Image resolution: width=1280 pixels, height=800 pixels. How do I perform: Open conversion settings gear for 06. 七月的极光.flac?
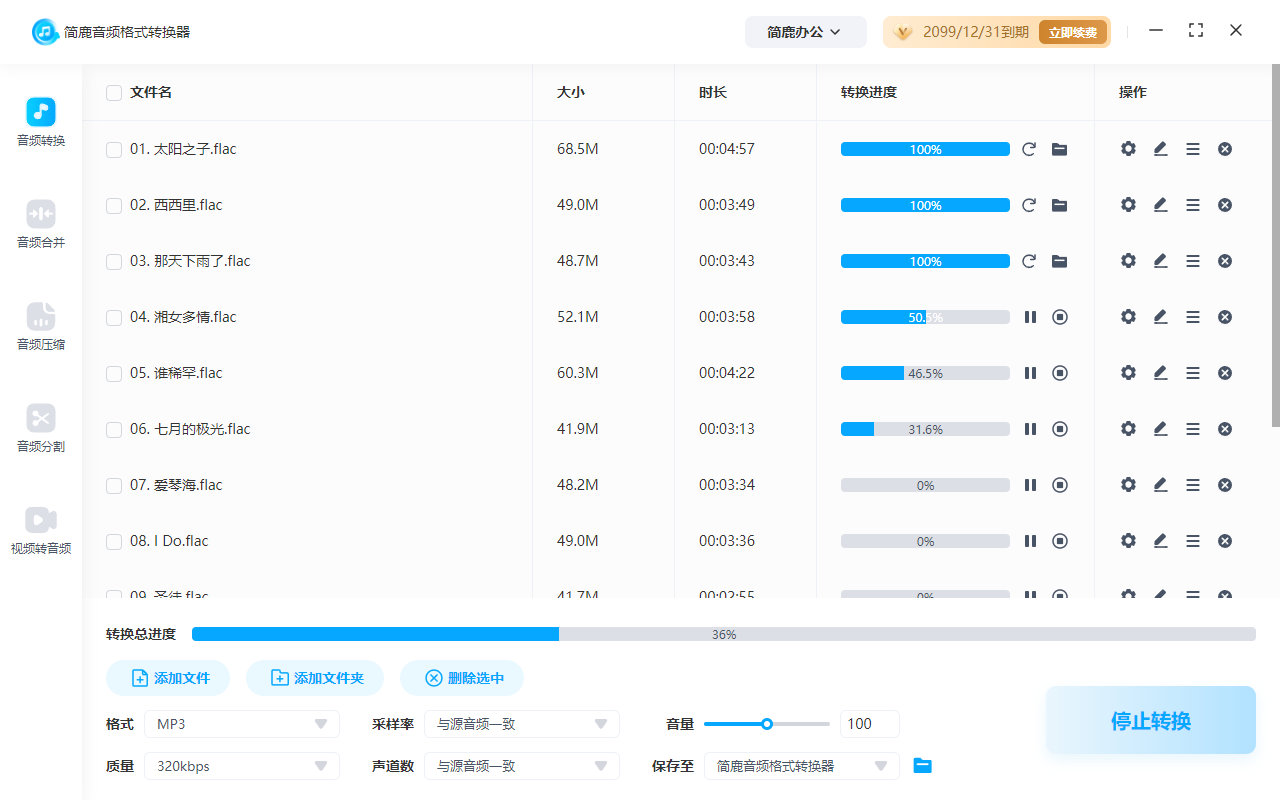[1128, 428]
